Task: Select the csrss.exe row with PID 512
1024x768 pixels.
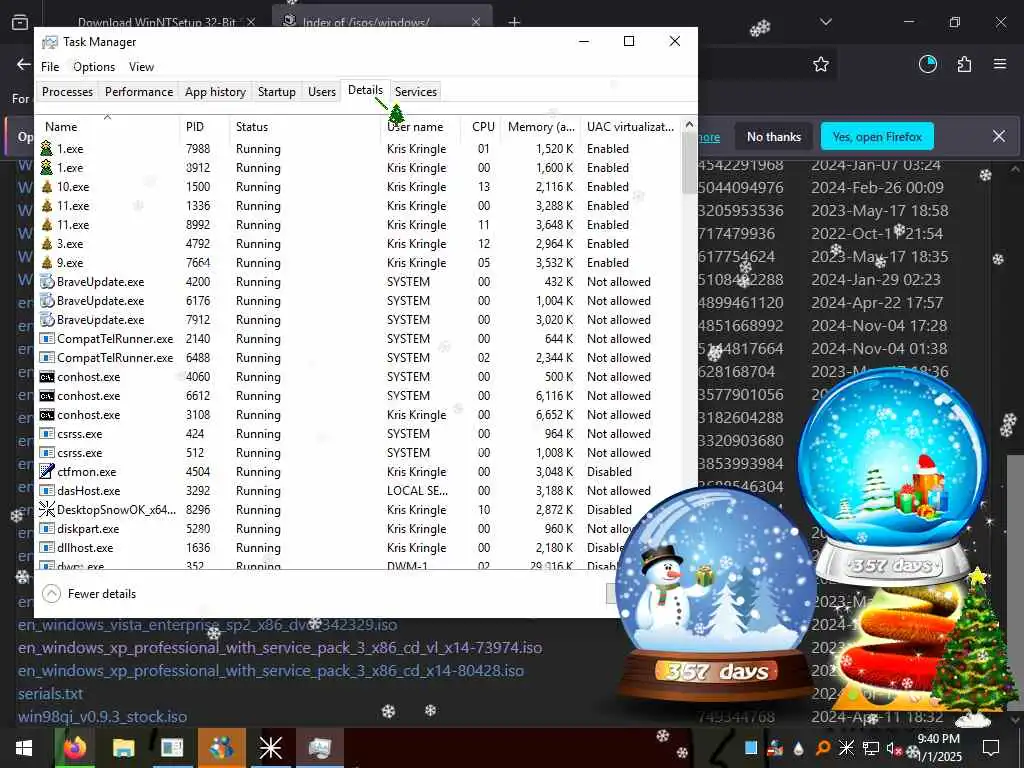Action: pyautogui.click(x=359, y=453)
